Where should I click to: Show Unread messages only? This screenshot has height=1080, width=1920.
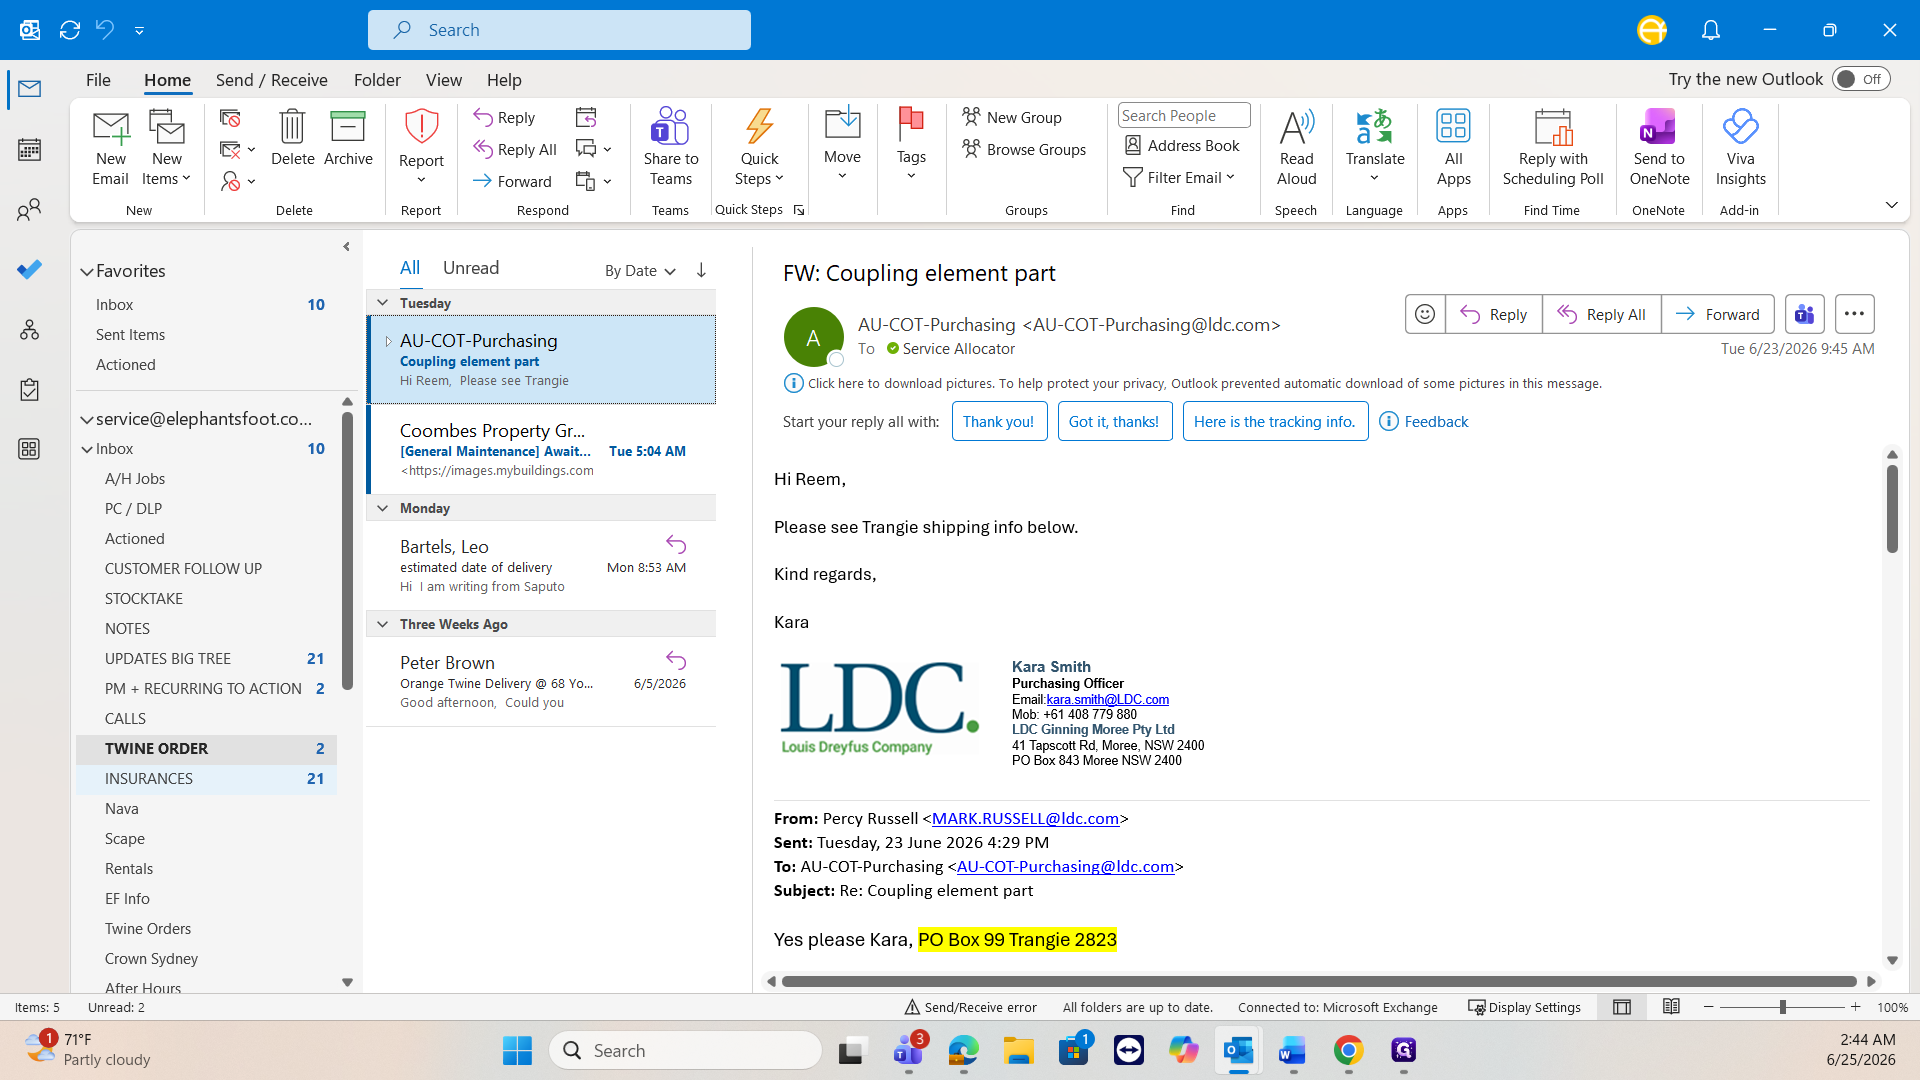pos(471,268)
